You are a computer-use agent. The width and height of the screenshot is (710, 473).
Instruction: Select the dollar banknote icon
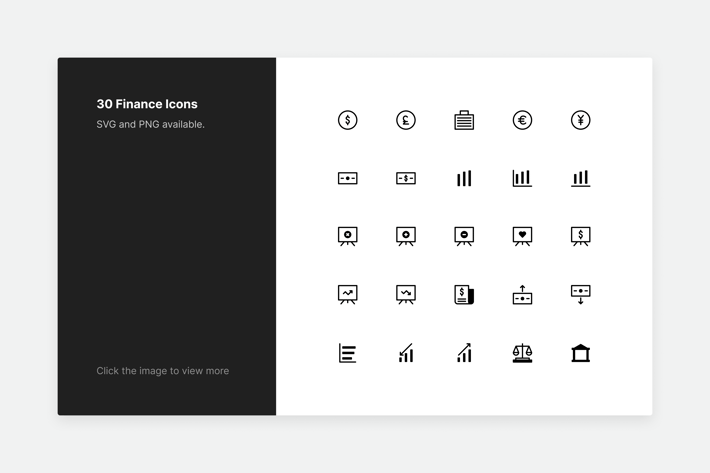click(x=406, y=178)
